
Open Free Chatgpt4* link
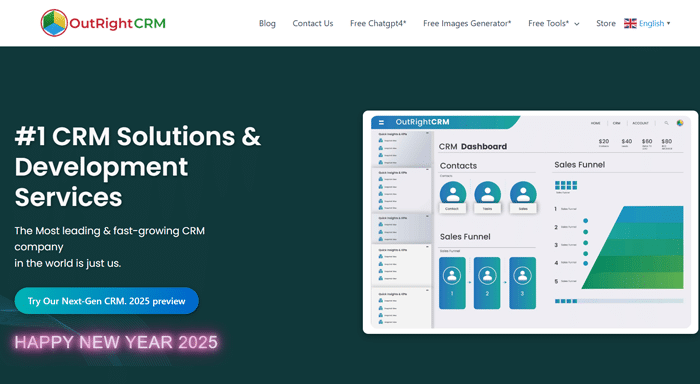click(378, 23)
